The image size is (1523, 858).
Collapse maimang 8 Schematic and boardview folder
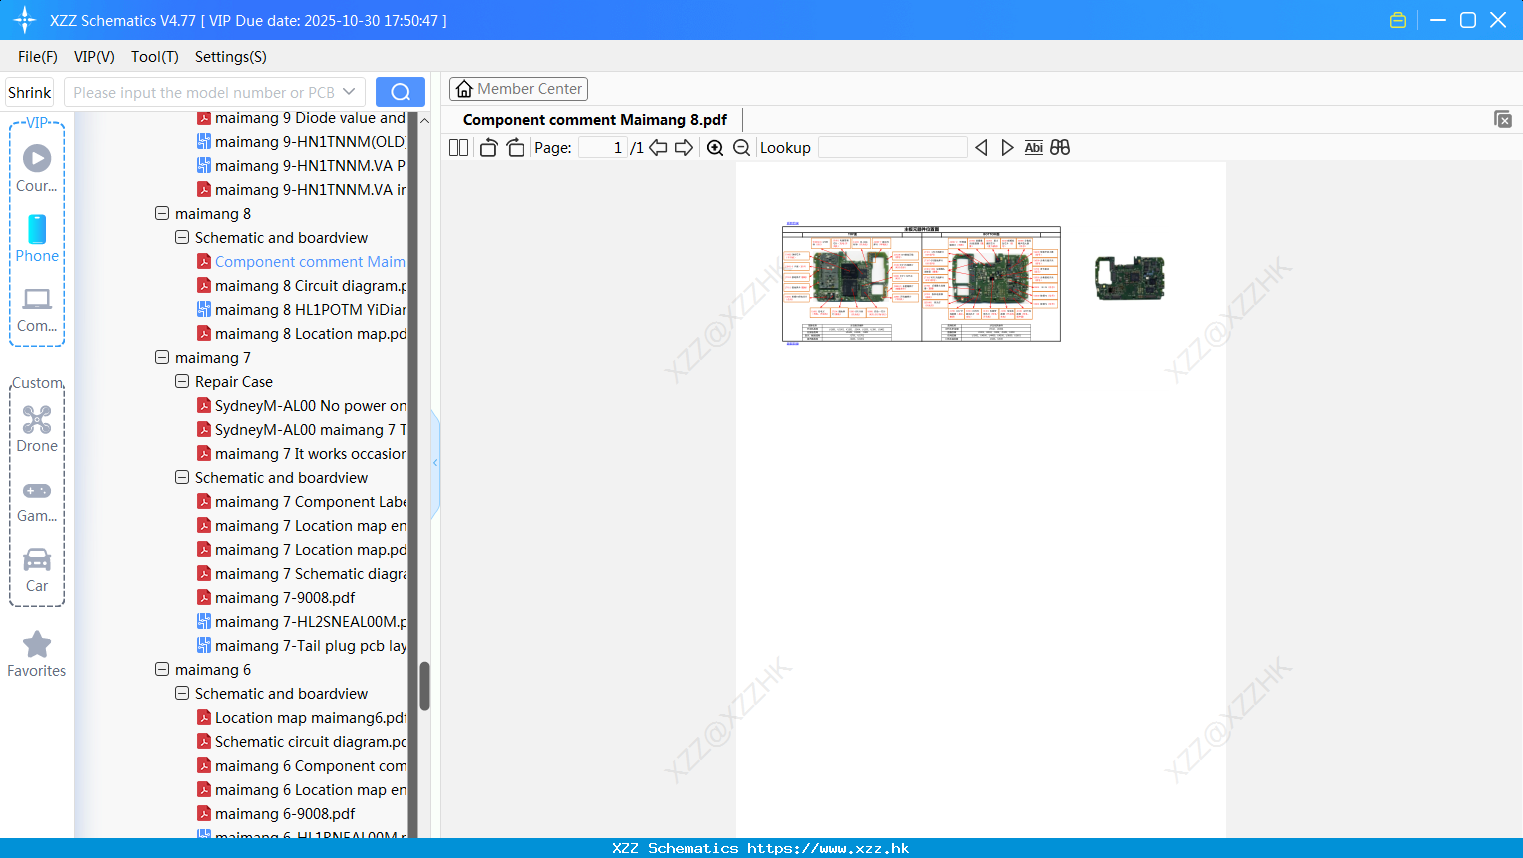[x=182, y=237]
